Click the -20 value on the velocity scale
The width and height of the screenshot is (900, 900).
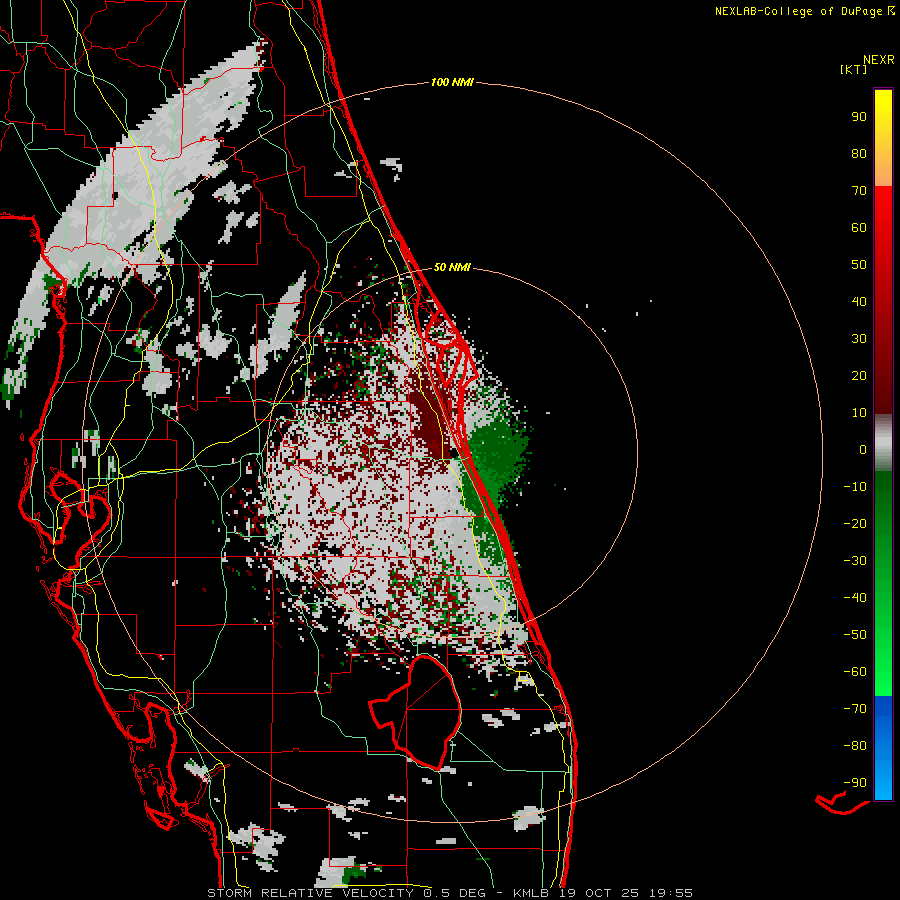click(x=855, y=523)
